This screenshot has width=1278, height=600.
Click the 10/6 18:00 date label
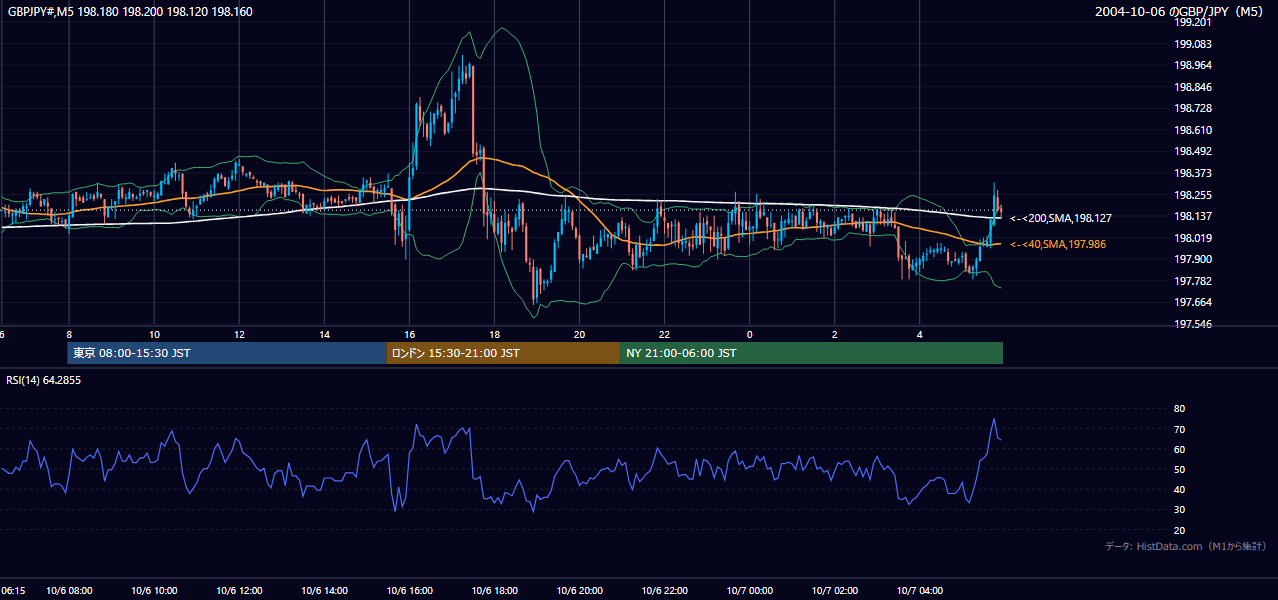(x=494, y=591)
